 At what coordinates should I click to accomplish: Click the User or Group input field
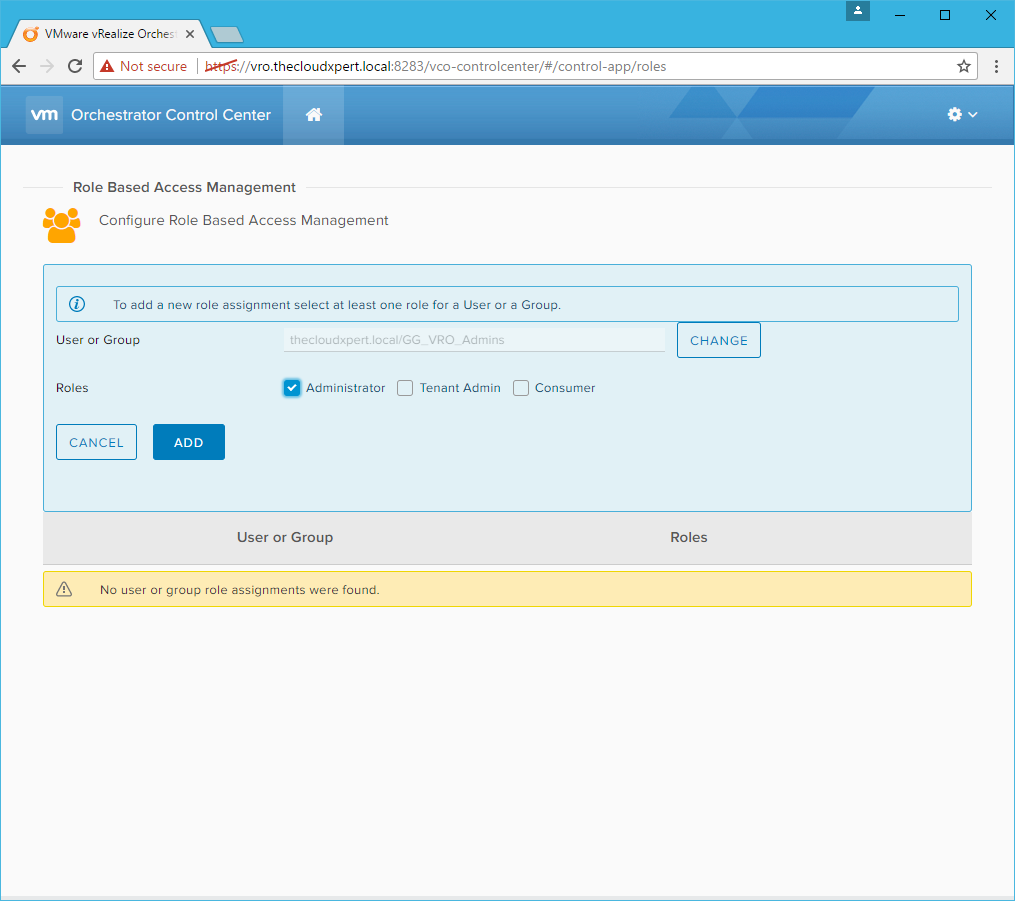474,340
